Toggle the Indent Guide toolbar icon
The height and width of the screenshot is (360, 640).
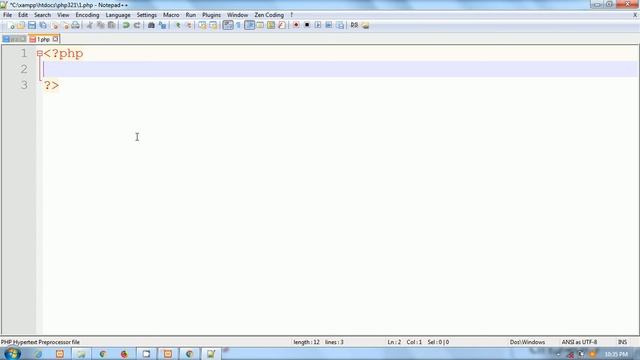[x=249, y=25]
